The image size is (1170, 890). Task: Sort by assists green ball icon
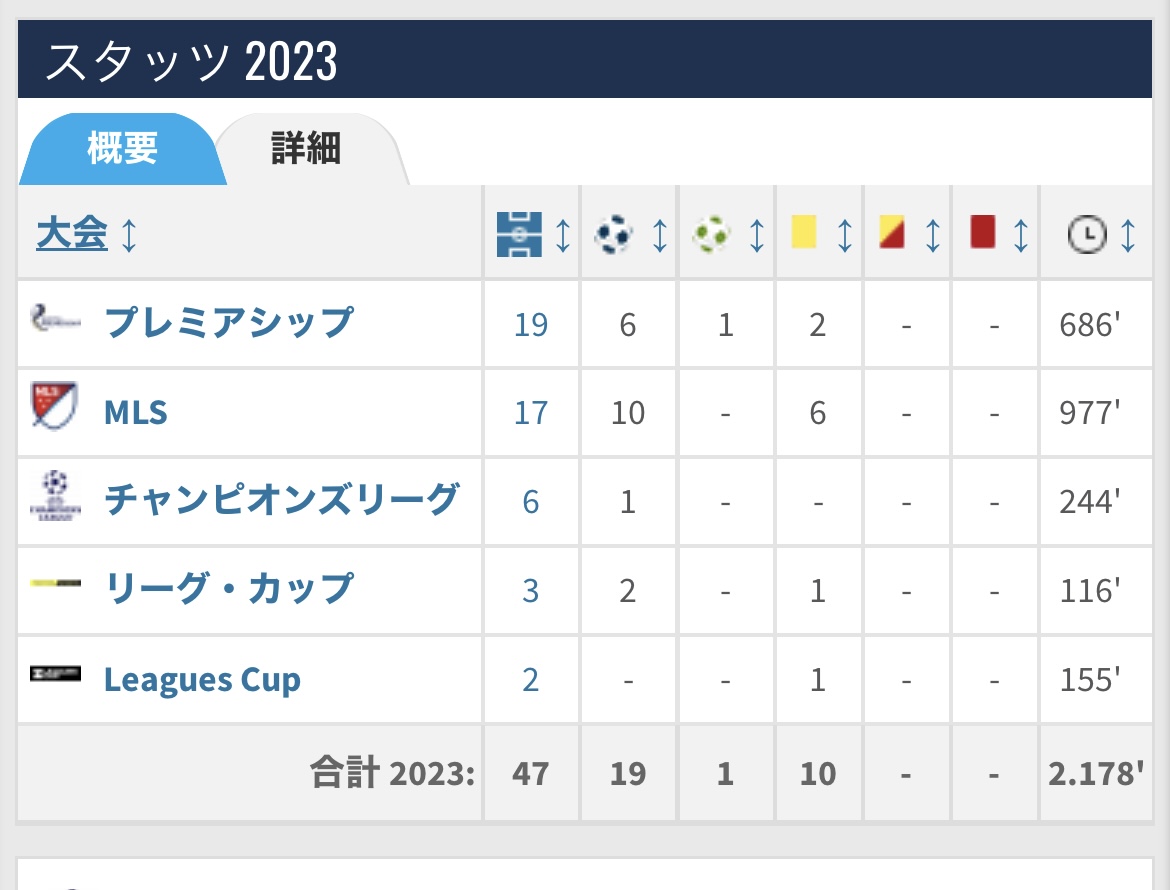711,234
